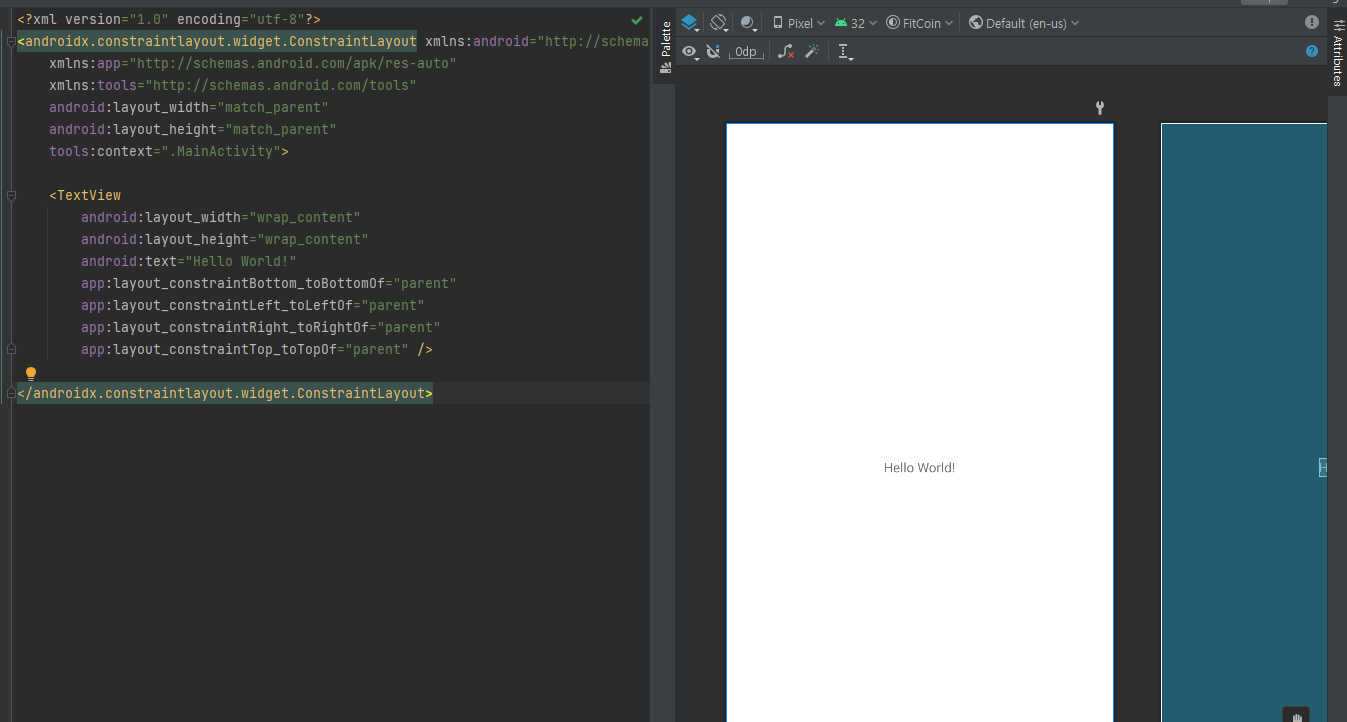Open the Default (en-us) locale dropdown

1024,23
